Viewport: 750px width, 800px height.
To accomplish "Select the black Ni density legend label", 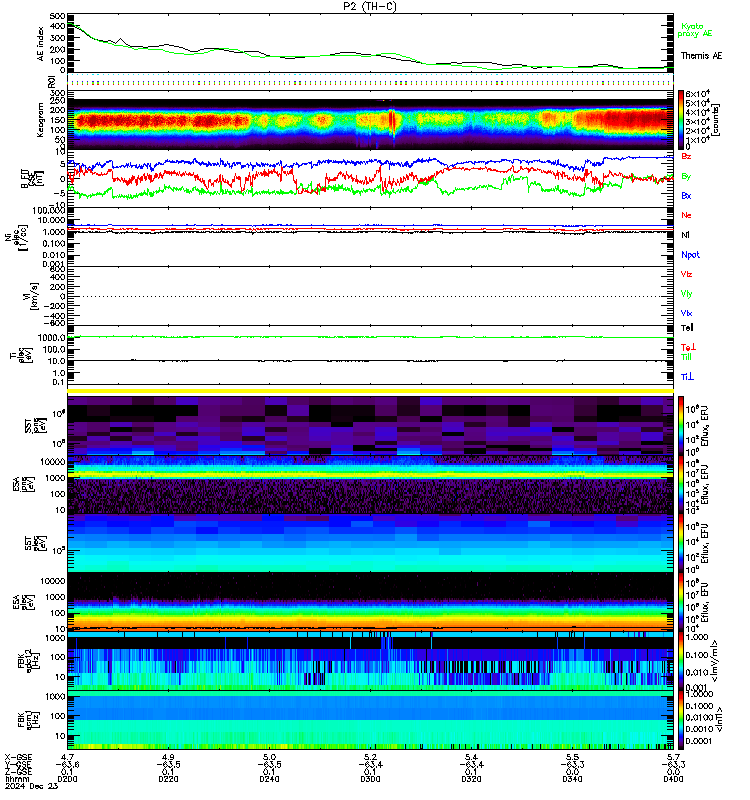I will [685, 235].
